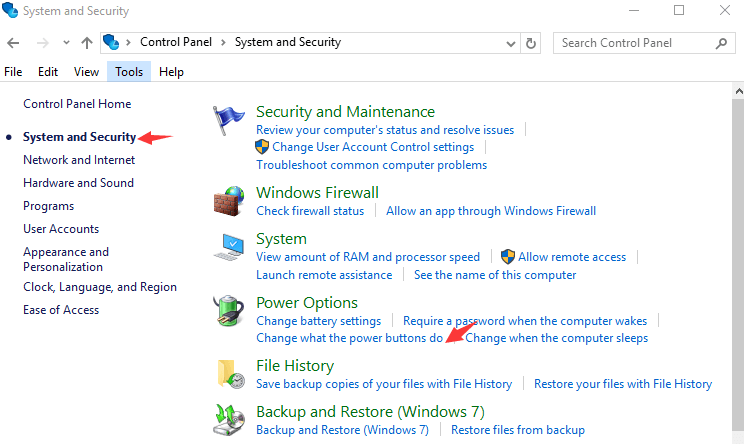Open Programs category
The width and height of the screenshot is (744, 444).
49,206
